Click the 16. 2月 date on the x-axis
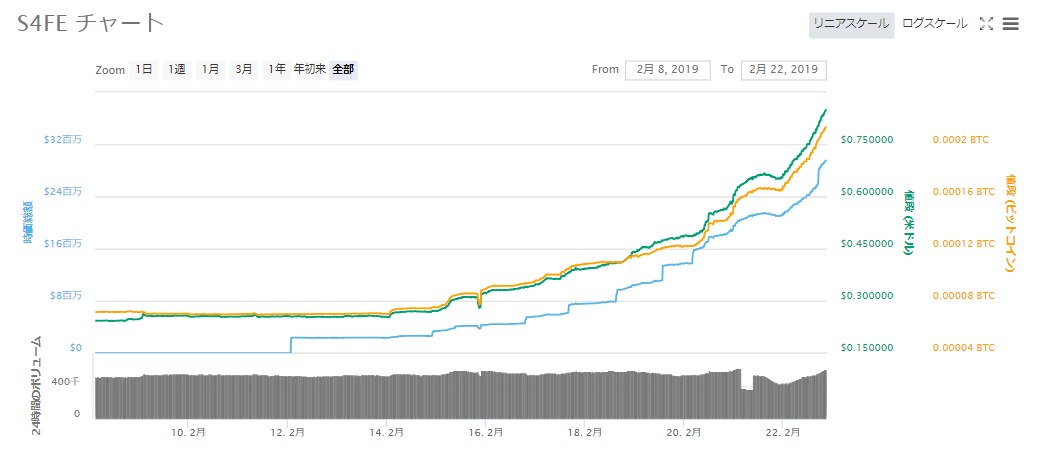The image size is (1038, 451). pyautogui.click(x=484, y=432)
